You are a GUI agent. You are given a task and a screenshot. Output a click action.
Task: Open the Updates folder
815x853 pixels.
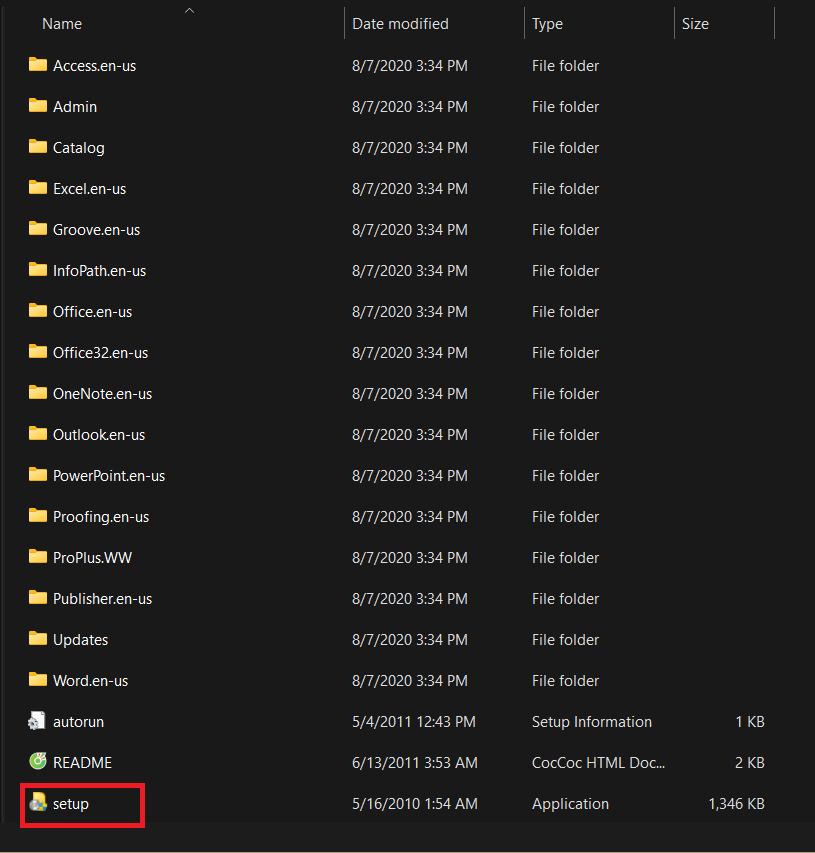click(80, 639)
